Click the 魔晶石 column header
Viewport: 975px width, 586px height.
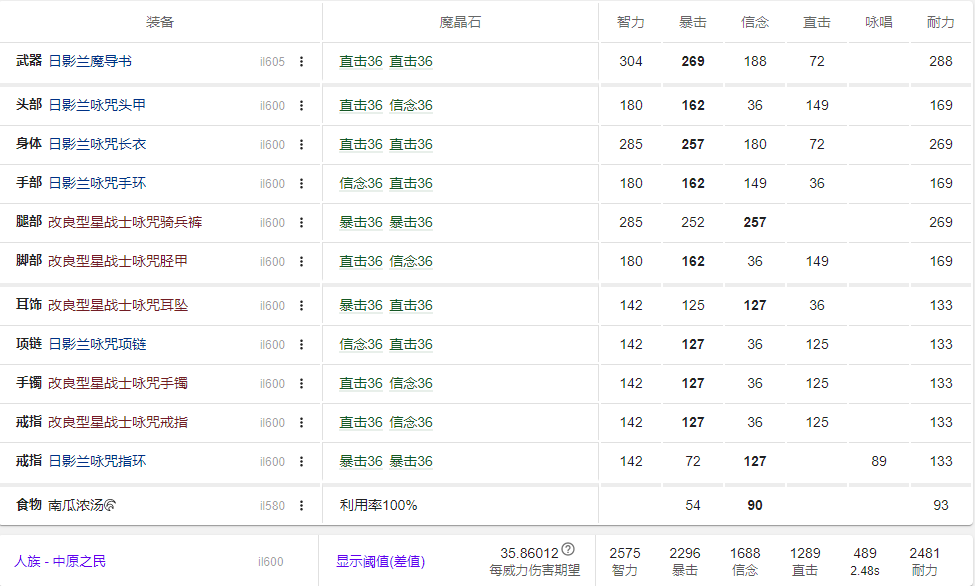(x=460, y=22)
